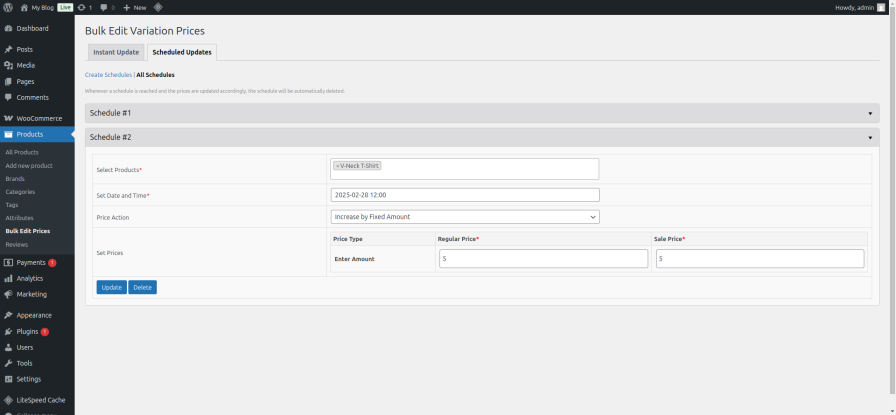This screenshot has height=415, width=896.
Task: Click the diamond-shaped LiteSpeed icon in admin bar
Action: [158, 7]
